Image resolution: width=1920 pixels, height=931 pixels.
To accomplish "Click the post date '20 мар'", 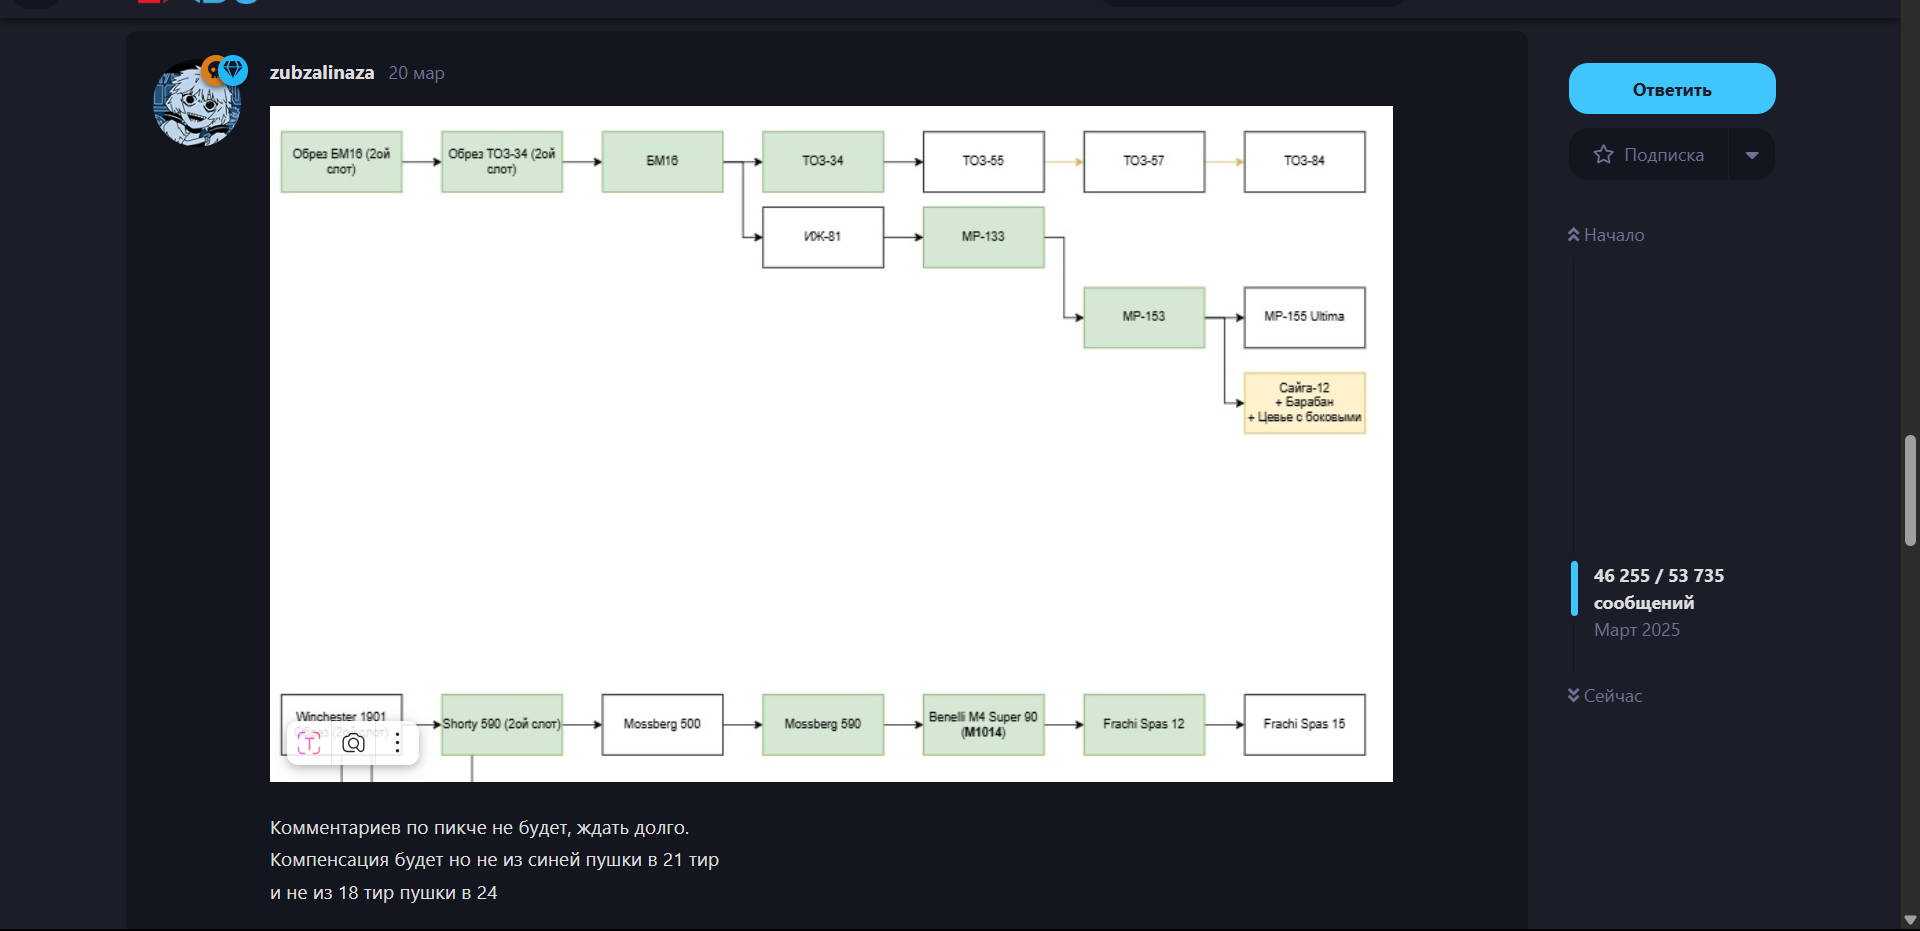I will pyautogui.click(x=416, y=73).
